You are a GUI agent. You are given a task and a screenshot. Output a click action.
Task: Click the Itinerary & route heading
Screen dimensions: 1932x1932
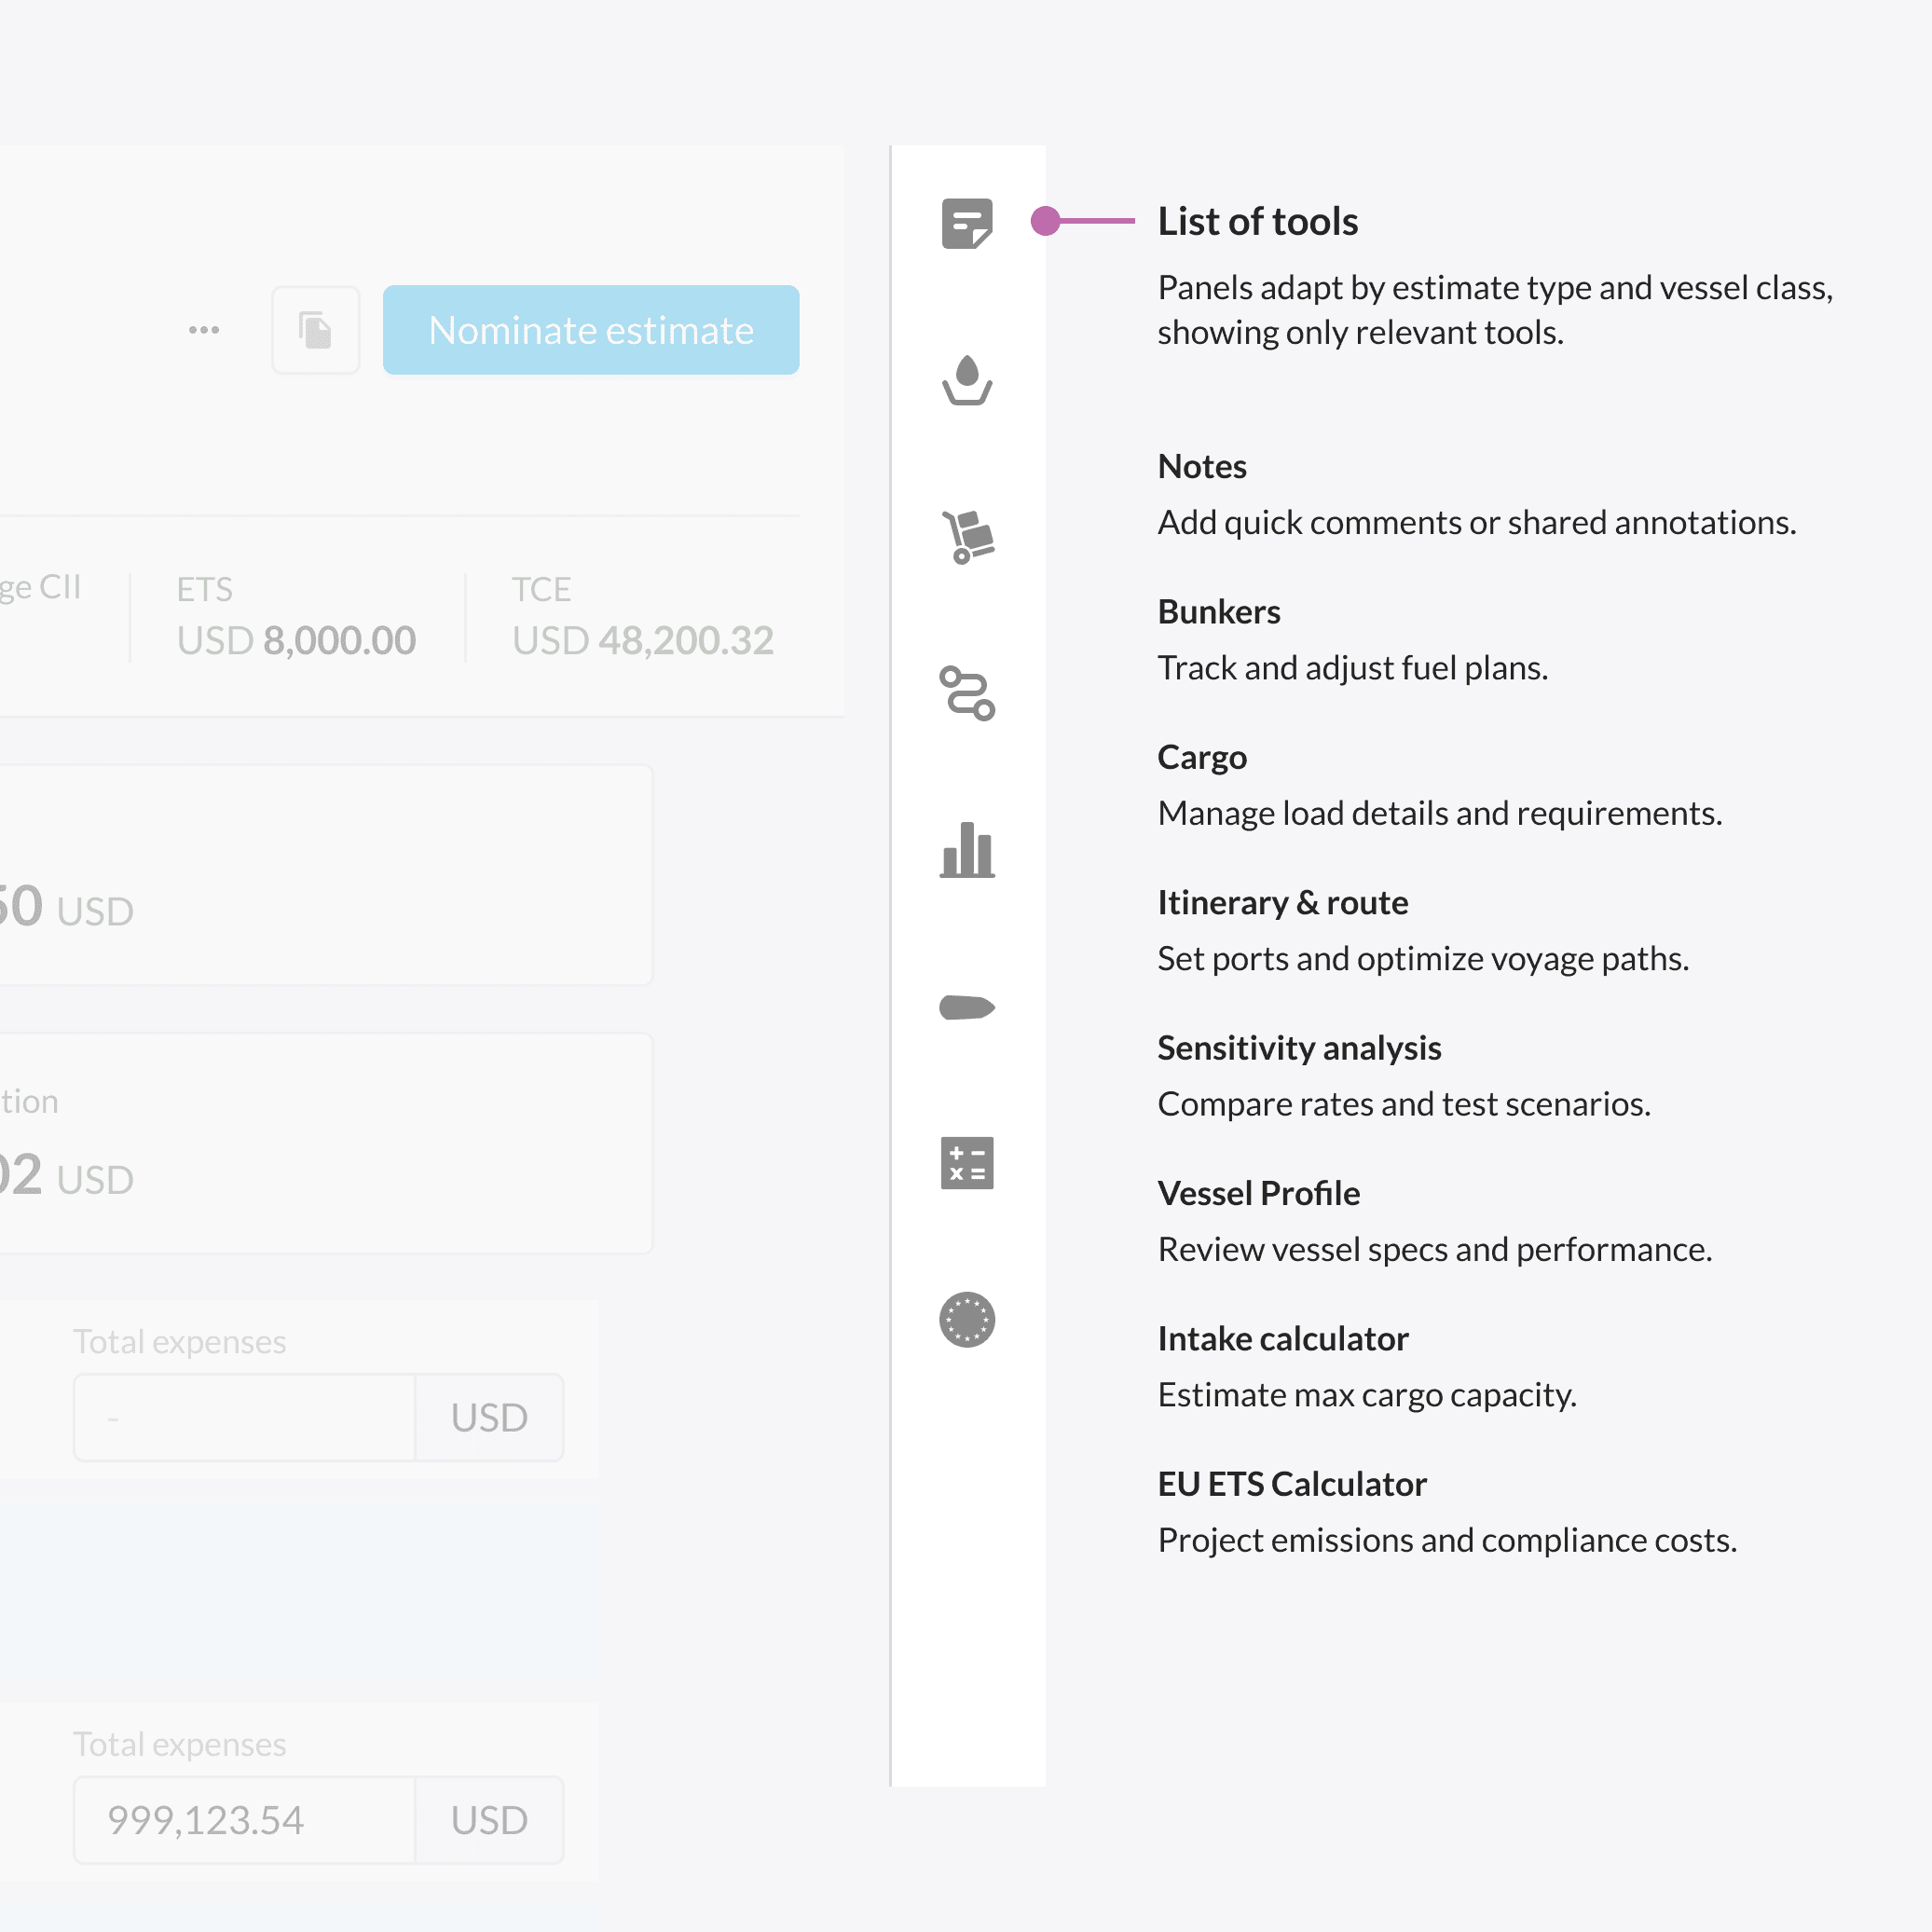click(x=1283, y=903)
